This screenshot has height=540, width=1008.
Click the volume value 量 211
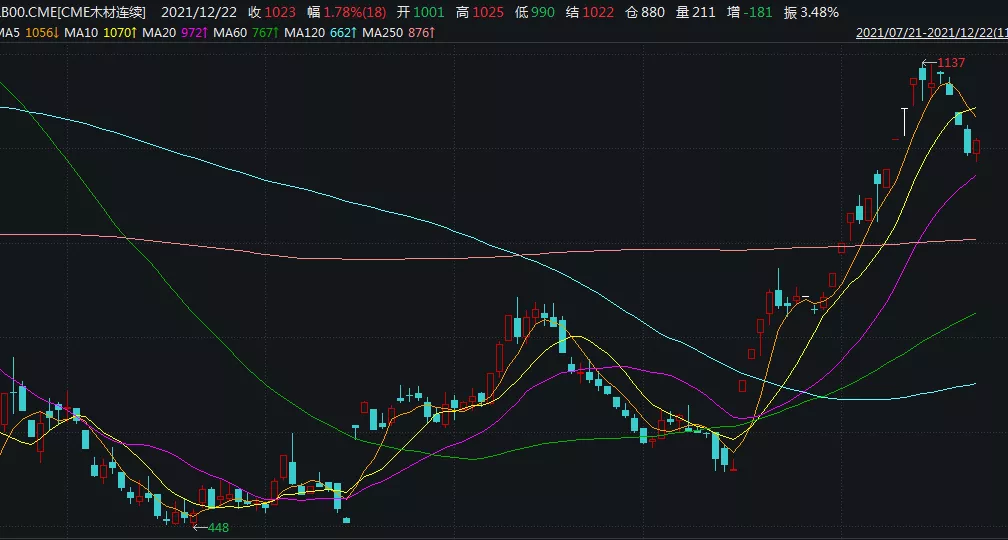tap(696, 12)
